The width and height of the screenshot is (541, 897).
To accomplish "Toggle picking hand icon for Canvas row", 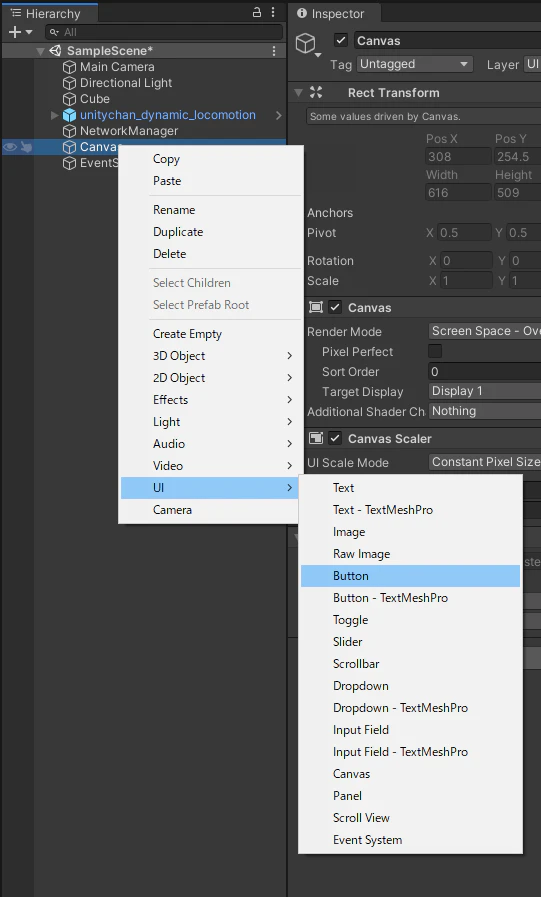I will [x=26, y=147].
